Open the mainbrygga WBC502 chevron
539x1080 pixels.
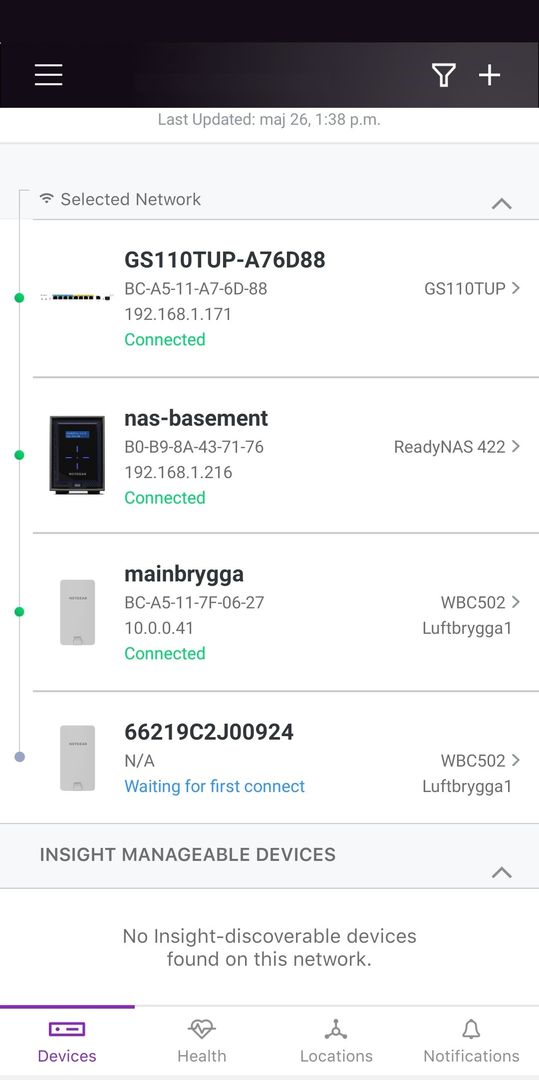point(516,602)
